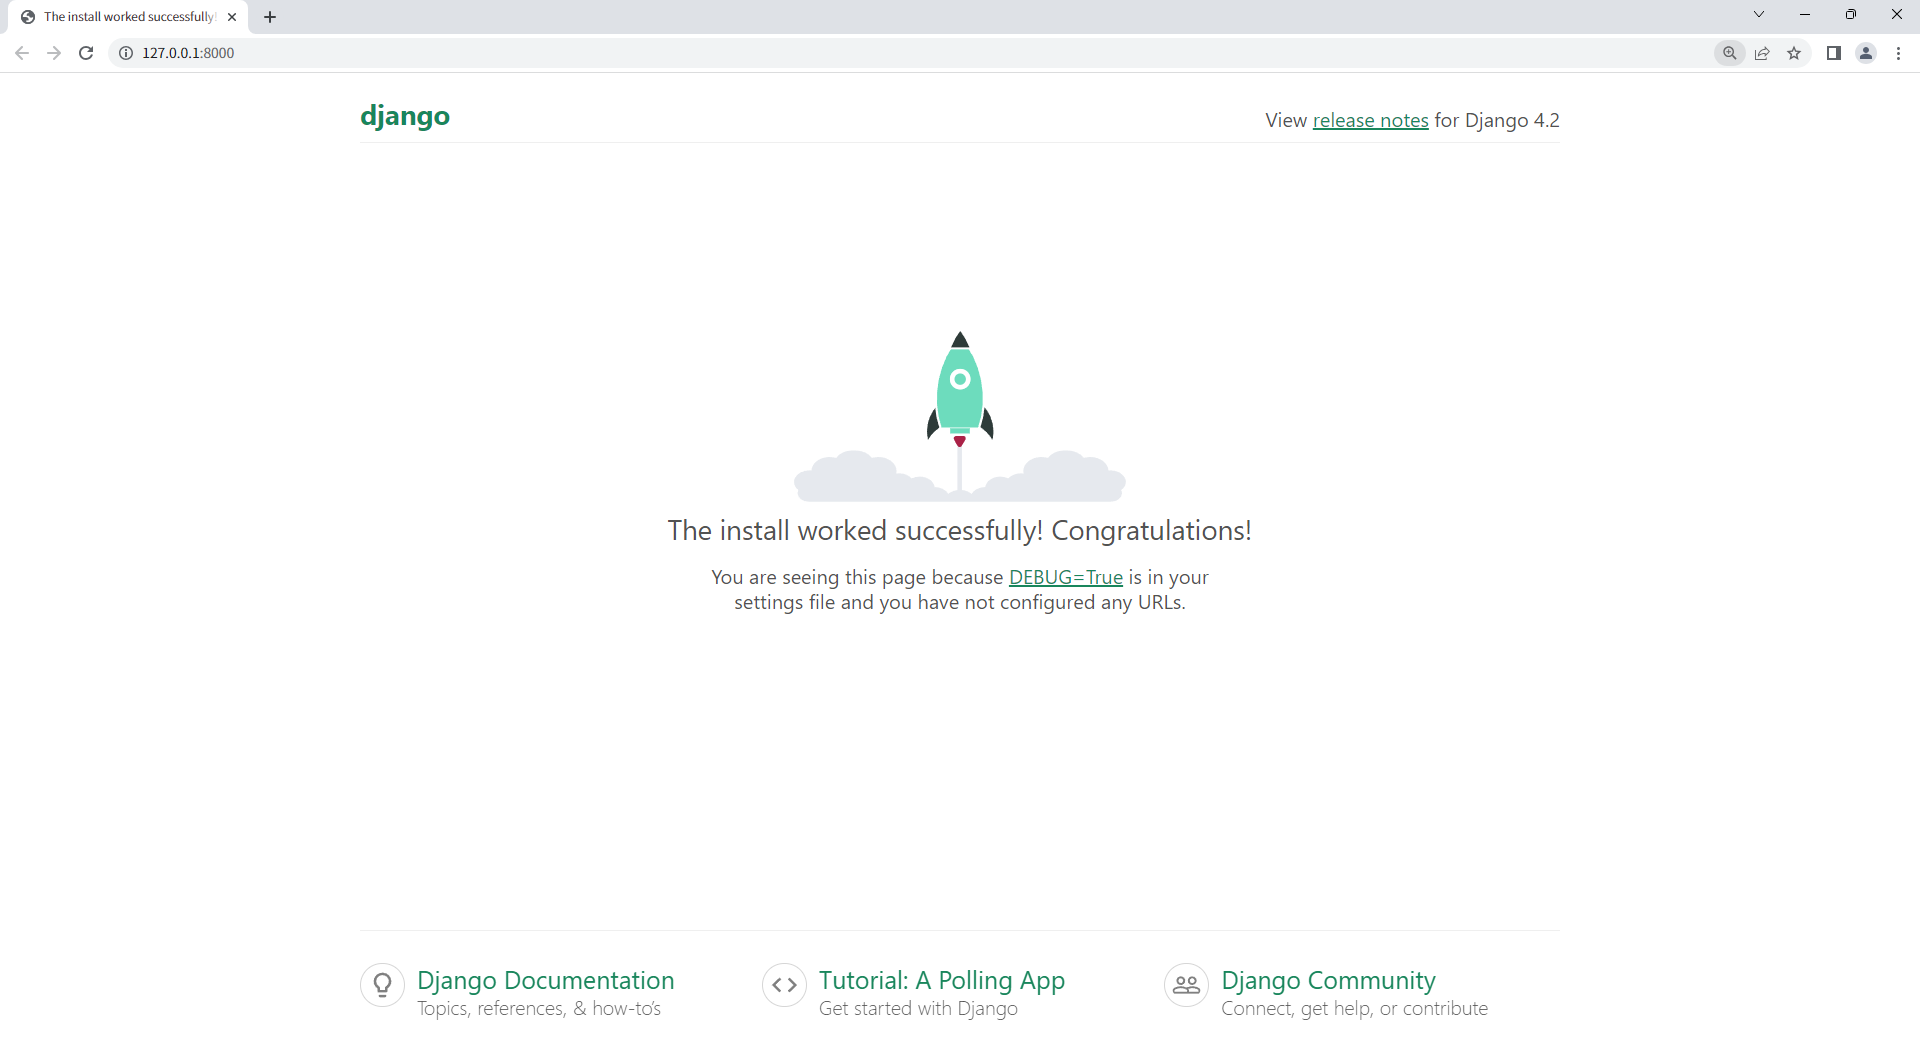
Task: Go back to the previous page
Action: pos(22,53)
